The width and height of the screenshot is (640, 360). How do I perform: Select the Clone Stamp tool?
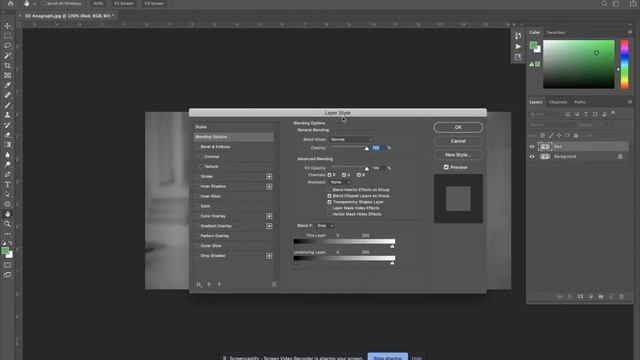(7, 115)
